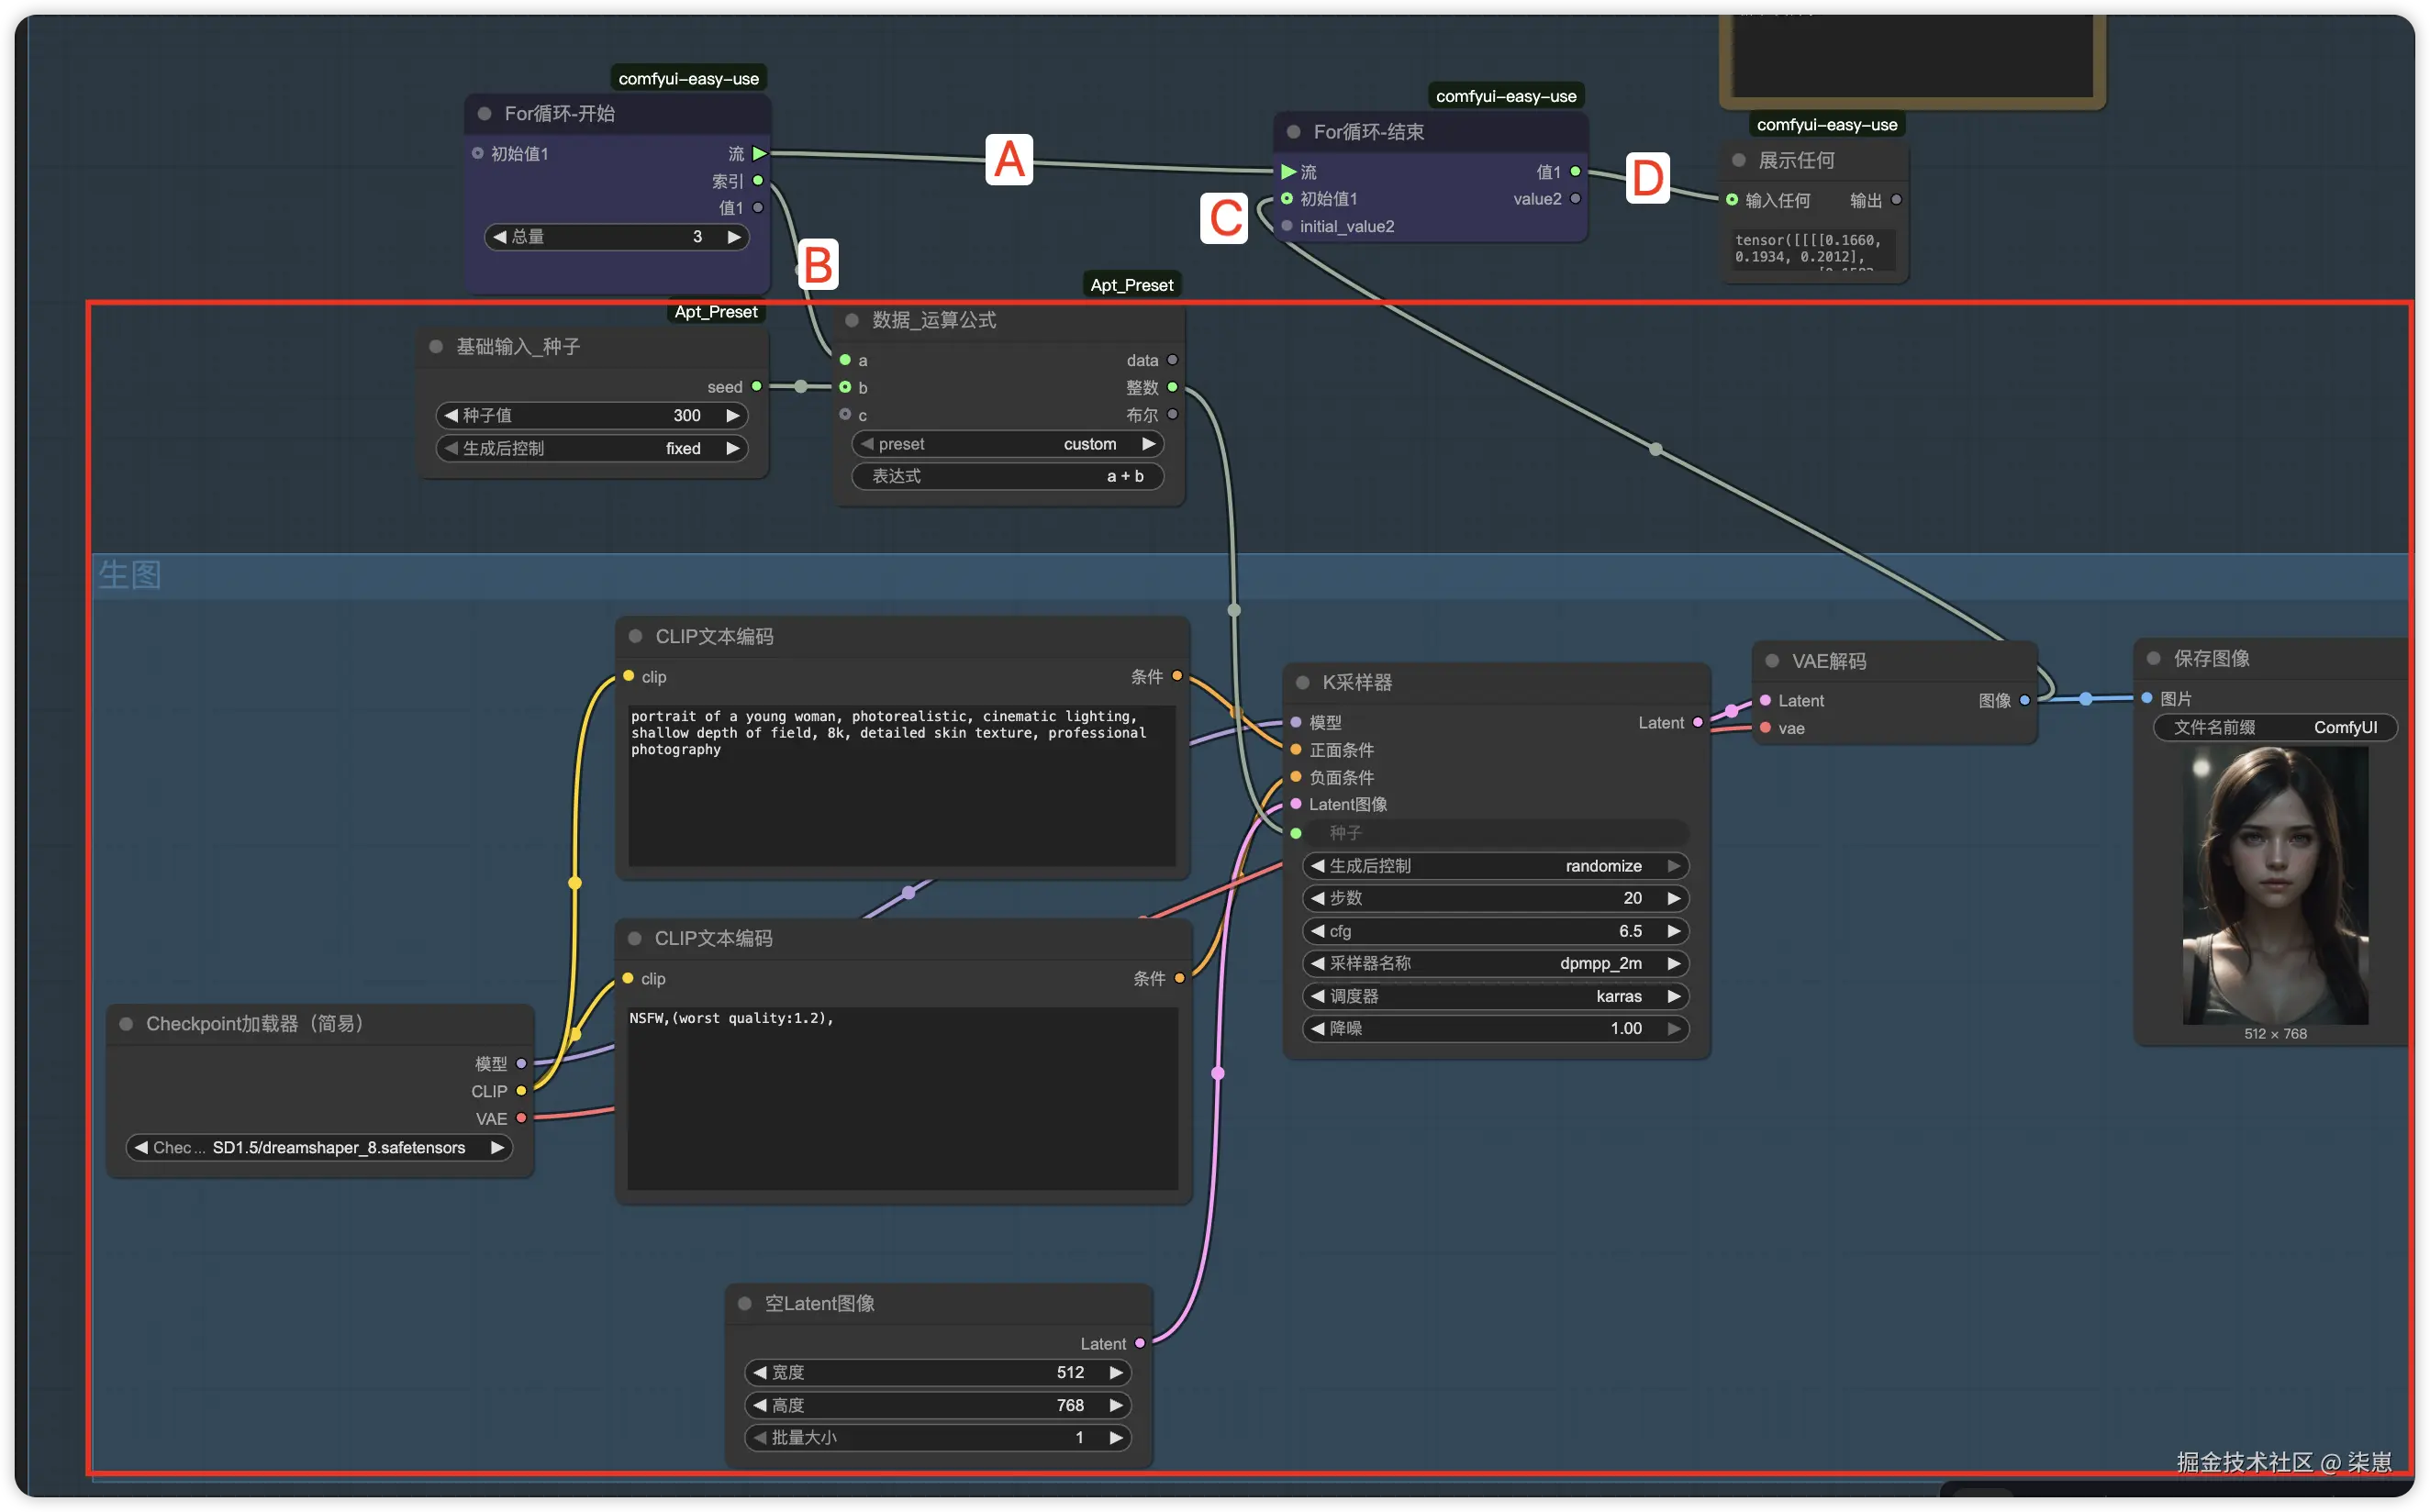The height and width of the screenshot is (1512, 2430).
Task: Toggle collapse dot on 数据_运算公式 node
Action: tap(852, 320)
